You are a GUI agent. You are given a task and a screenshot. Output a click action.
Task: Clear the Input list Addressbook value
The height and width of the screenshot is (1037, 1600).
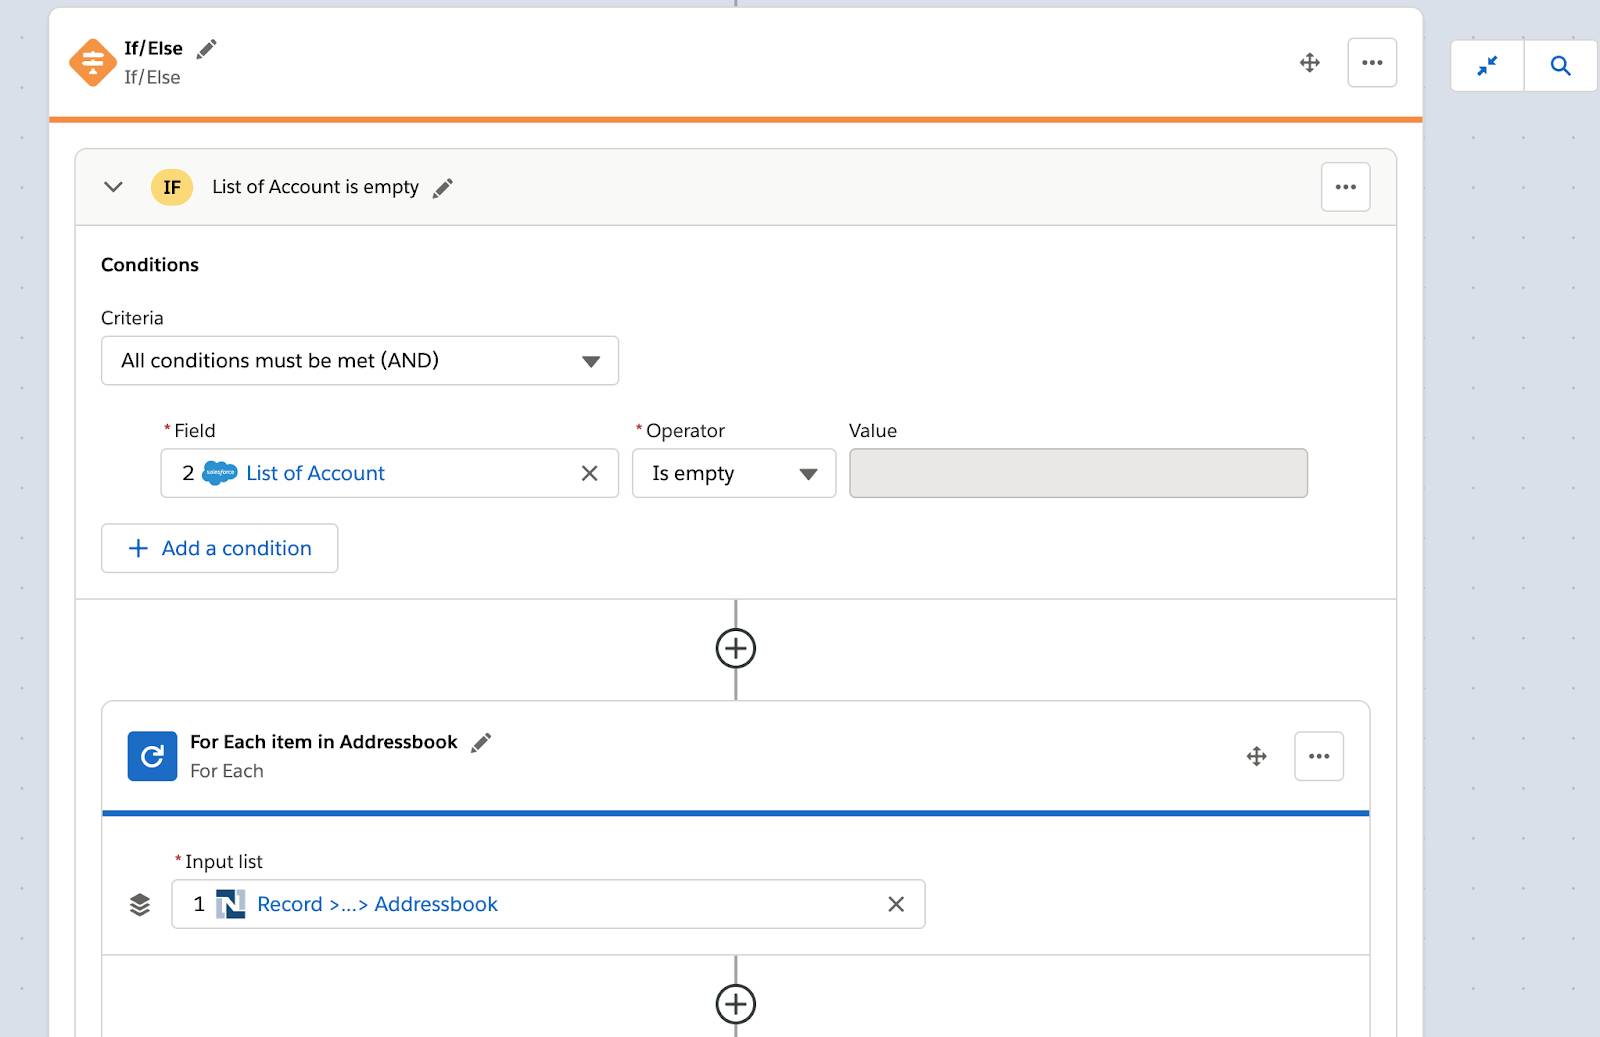(896, 904)
